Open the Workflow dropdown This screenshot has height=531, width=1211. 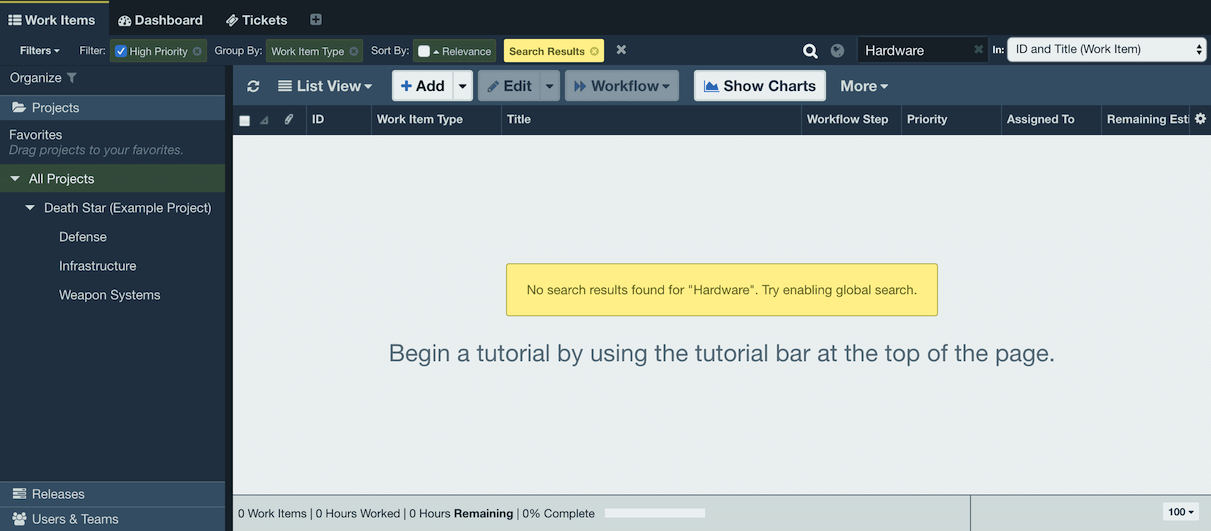pyautogui.click(x=622, y=86)
